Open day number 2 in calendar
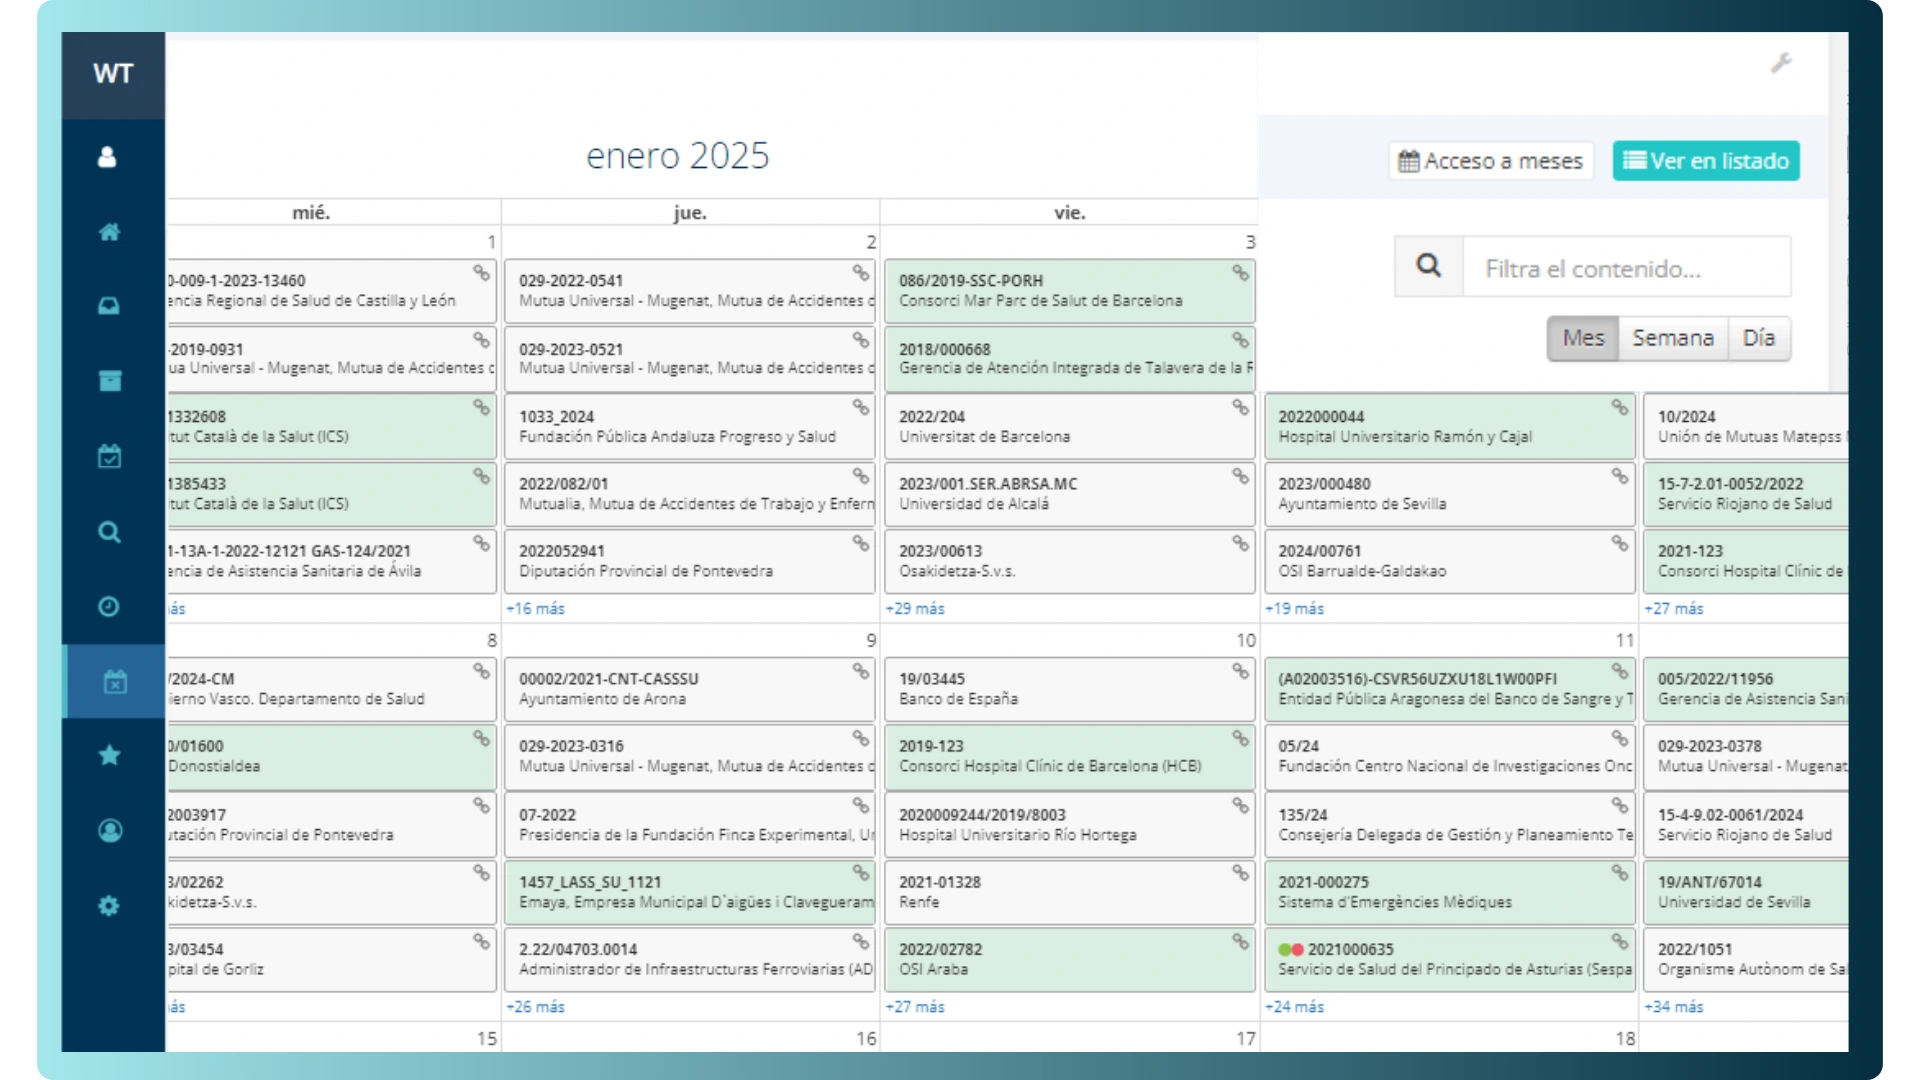This screenshot has width=1920, height=1080. click(x=871, y=242)
